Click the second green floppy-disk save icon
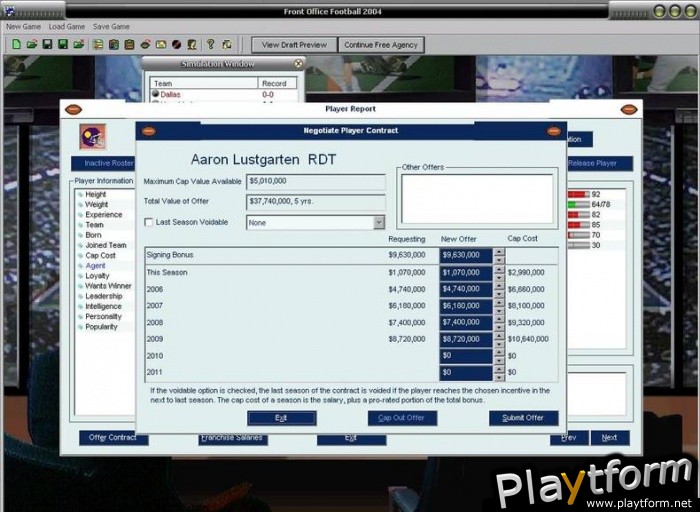The image size is (700, 512). (63, 44)
